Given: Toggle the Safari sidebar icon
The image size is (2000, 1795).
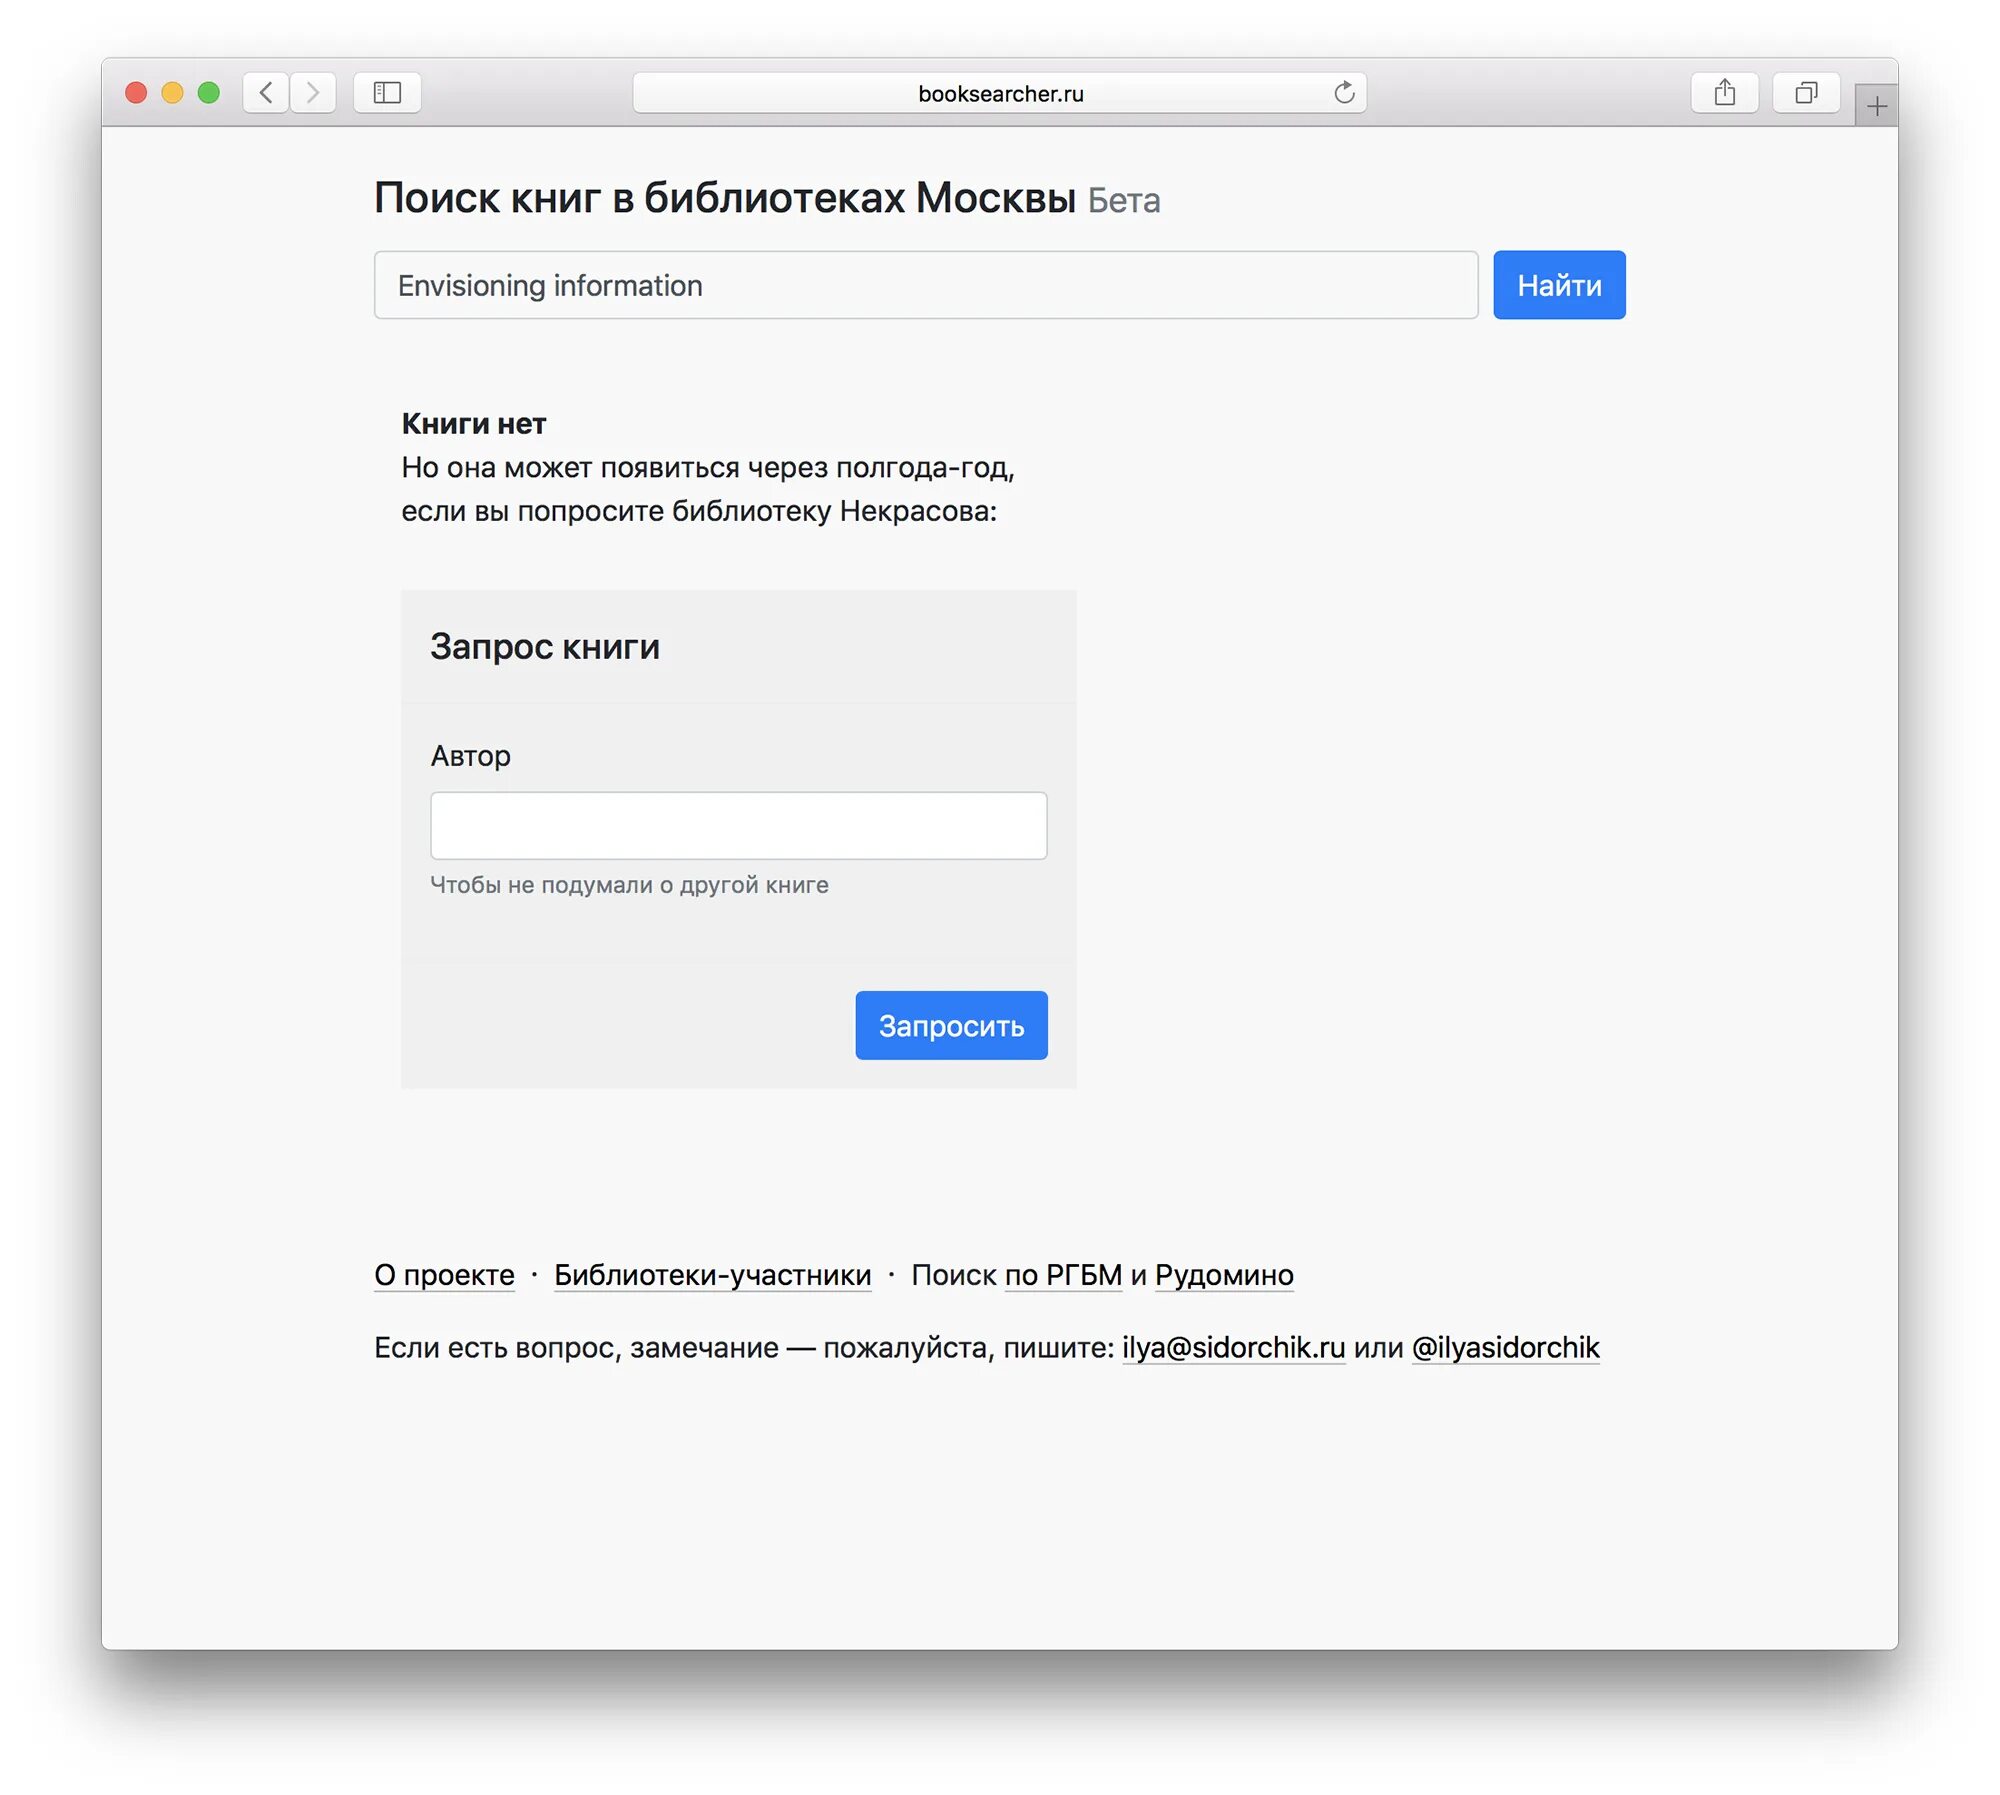Looking at the screenshot, I should [387, 93].
